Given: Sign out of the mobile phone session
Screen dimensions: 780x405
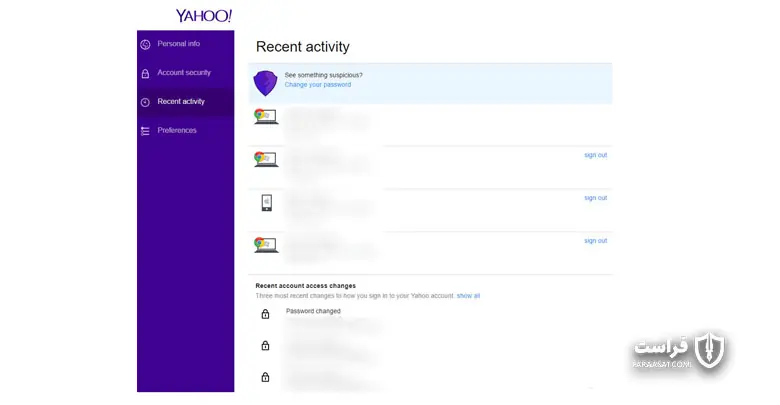Looking at the screenshot, I should coord(595,198).
